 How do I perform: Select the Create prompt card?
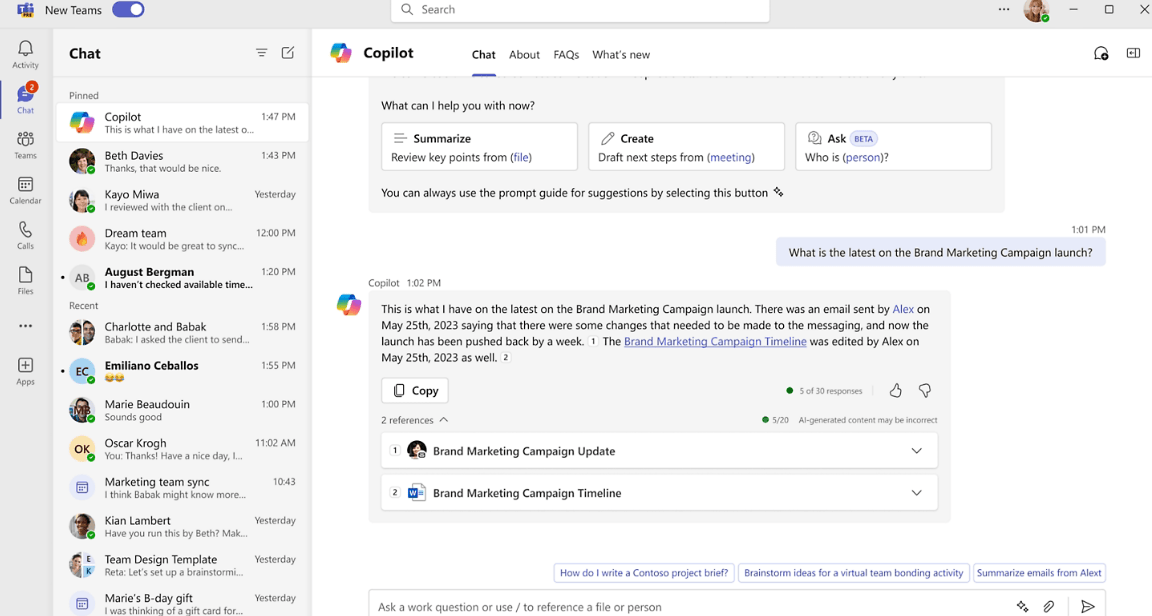[x=686, y=146]
